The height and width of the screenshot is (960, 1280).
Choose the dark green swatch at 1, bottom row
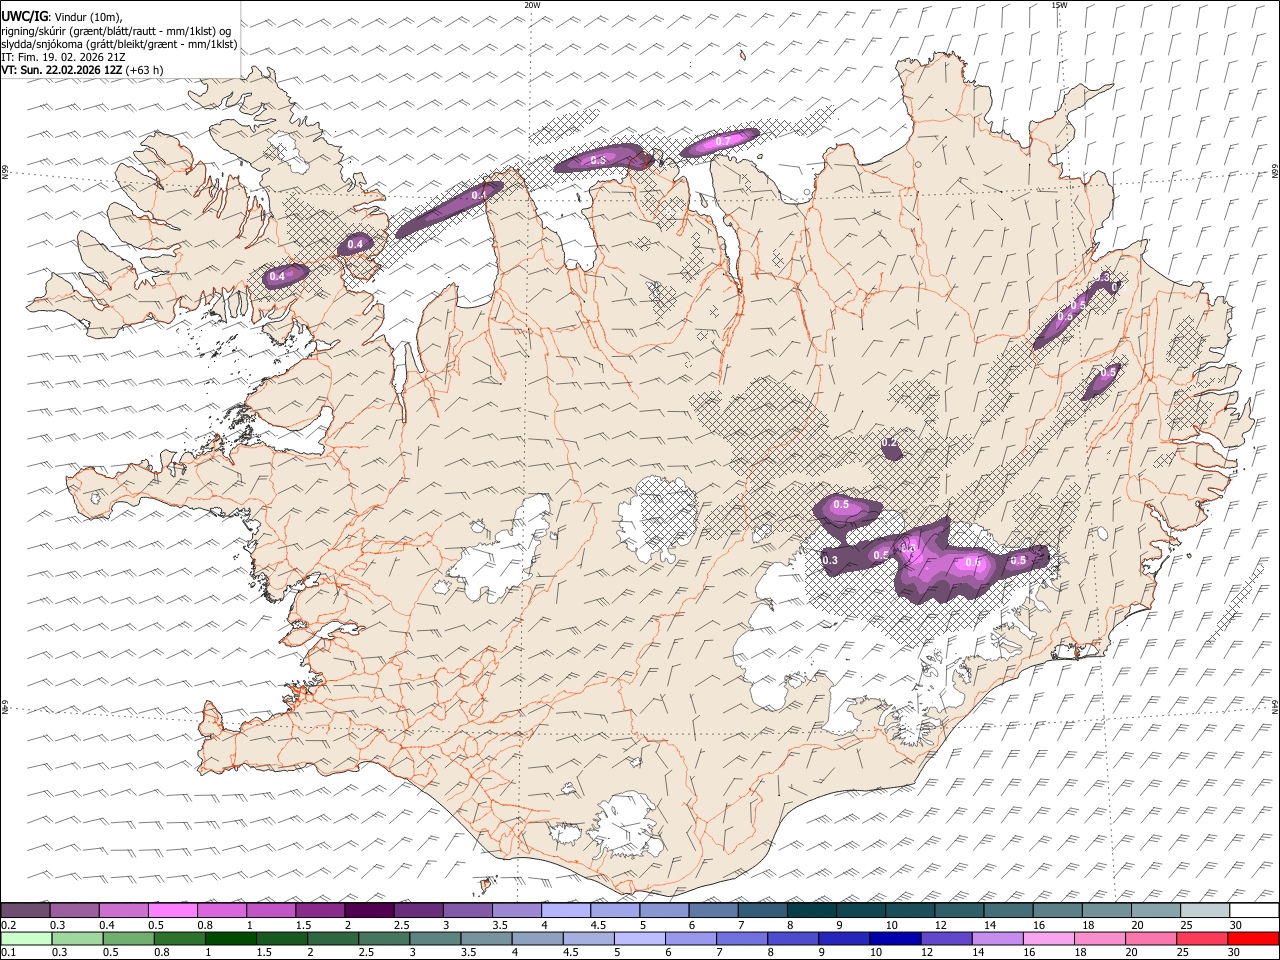click(231, 939)
